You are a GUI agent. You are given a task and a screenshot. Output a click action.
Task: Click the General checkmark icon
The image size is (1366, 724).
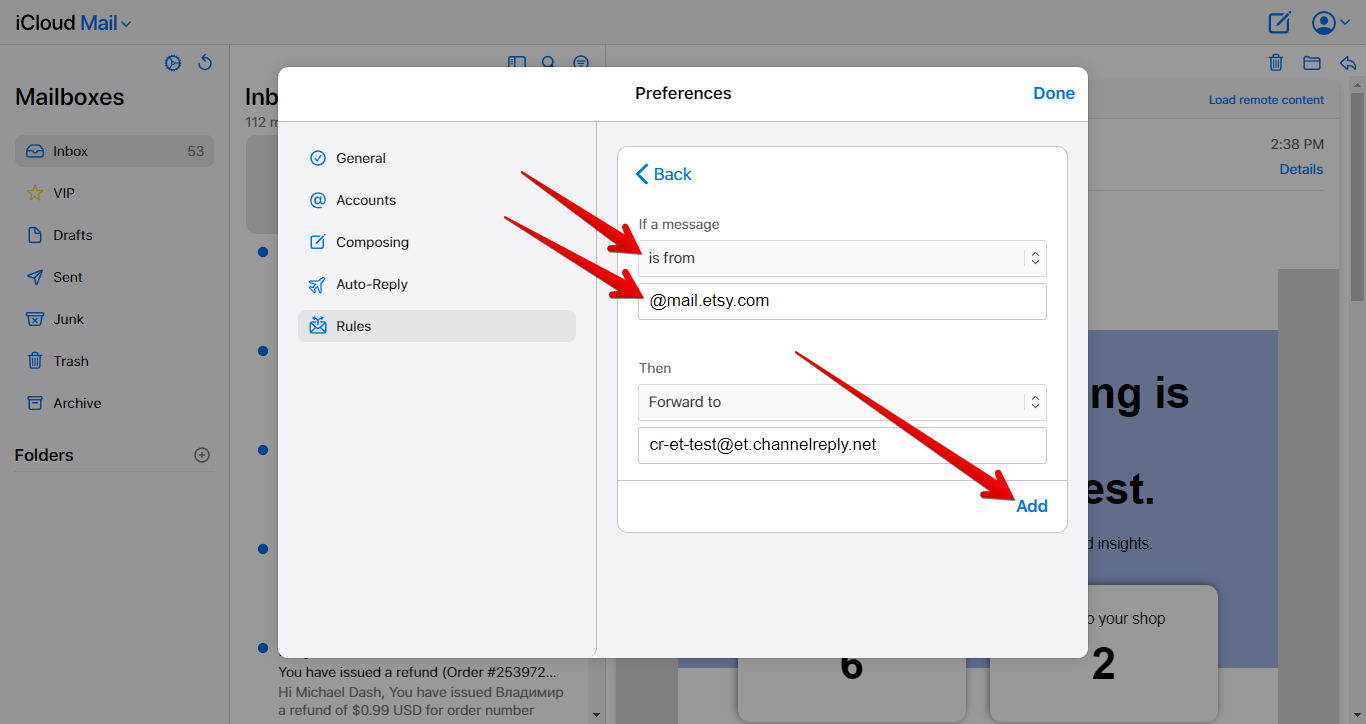coord(318,158)
